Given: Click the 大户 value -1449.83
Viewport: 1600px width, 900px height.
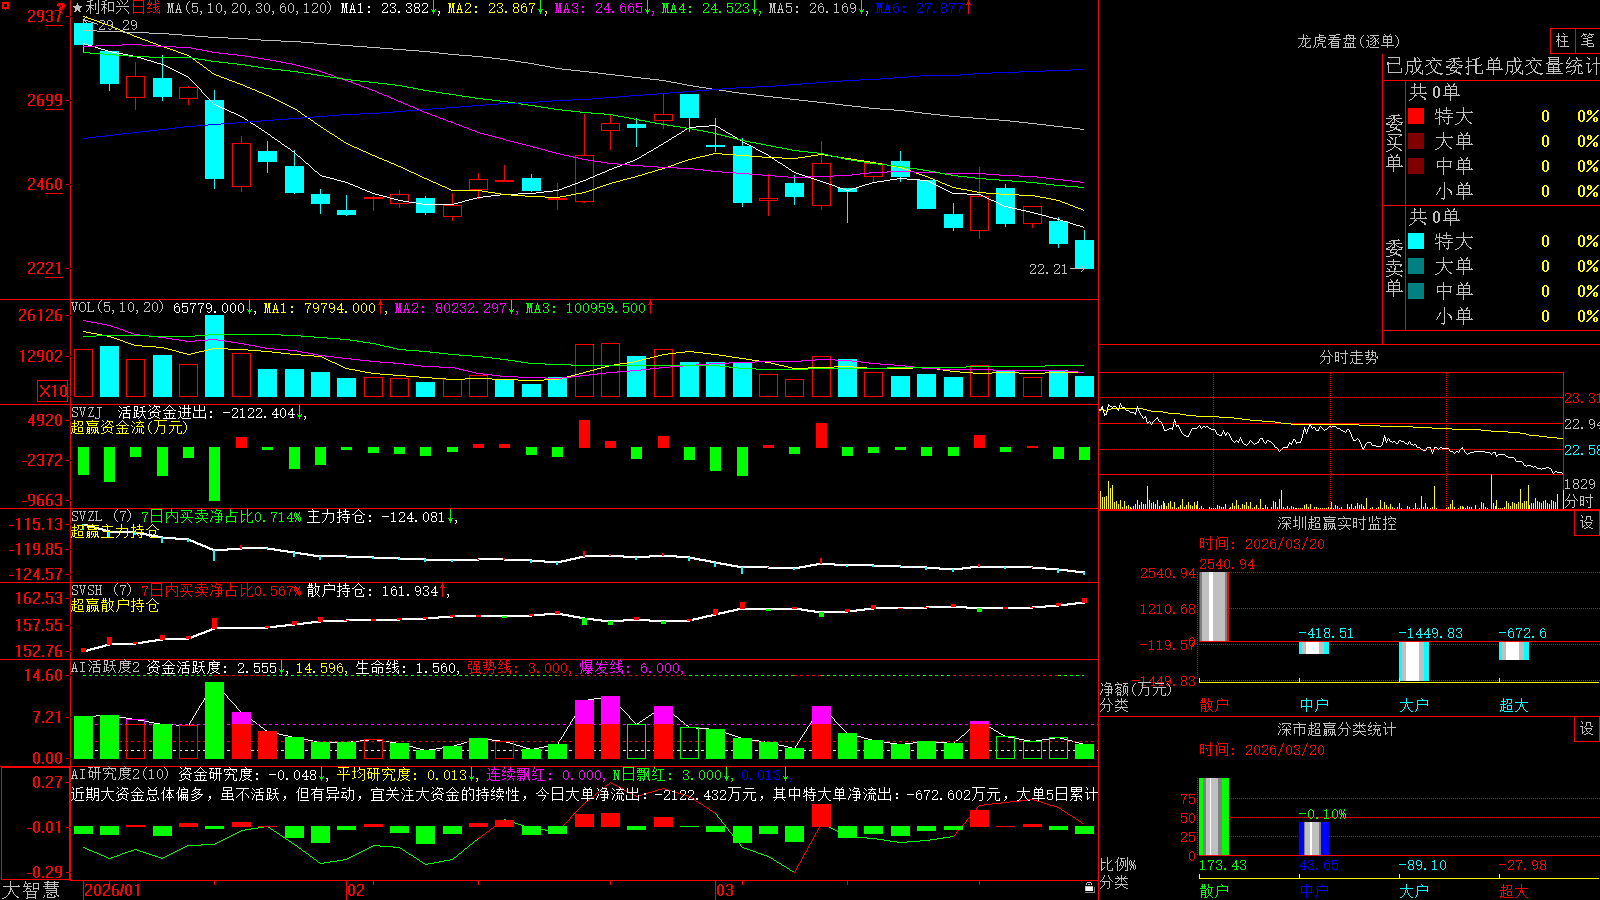Looking at the screenshot, I should [1430, 633].
